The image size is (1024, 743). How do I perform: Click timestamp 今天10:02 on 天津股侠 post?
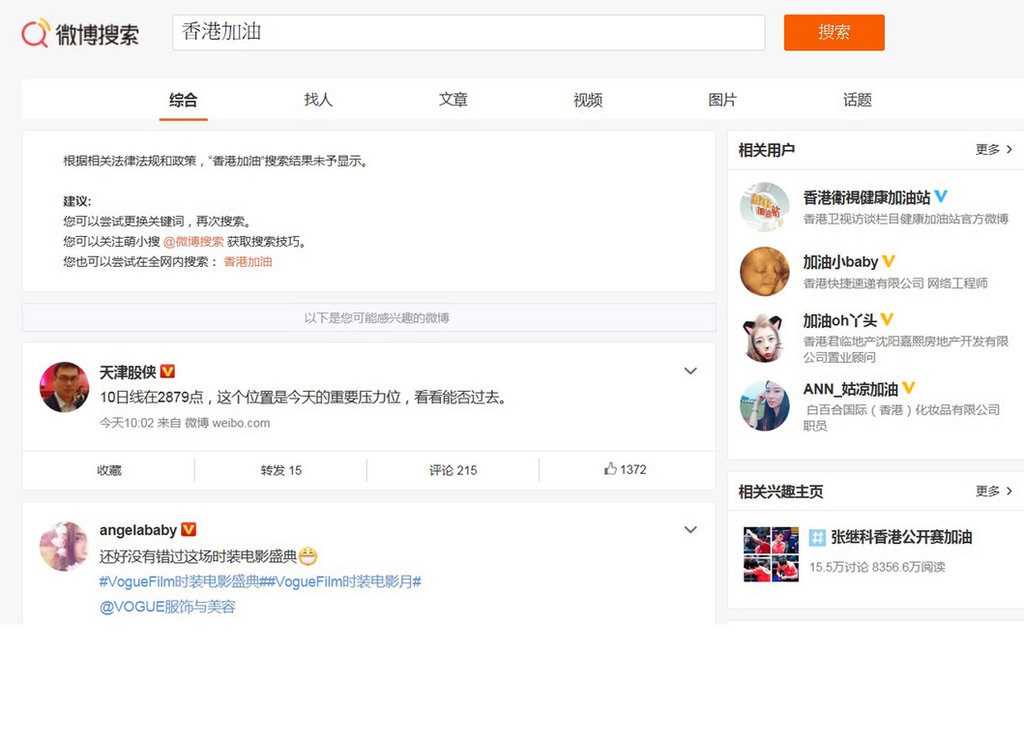[x=127, y=423]
